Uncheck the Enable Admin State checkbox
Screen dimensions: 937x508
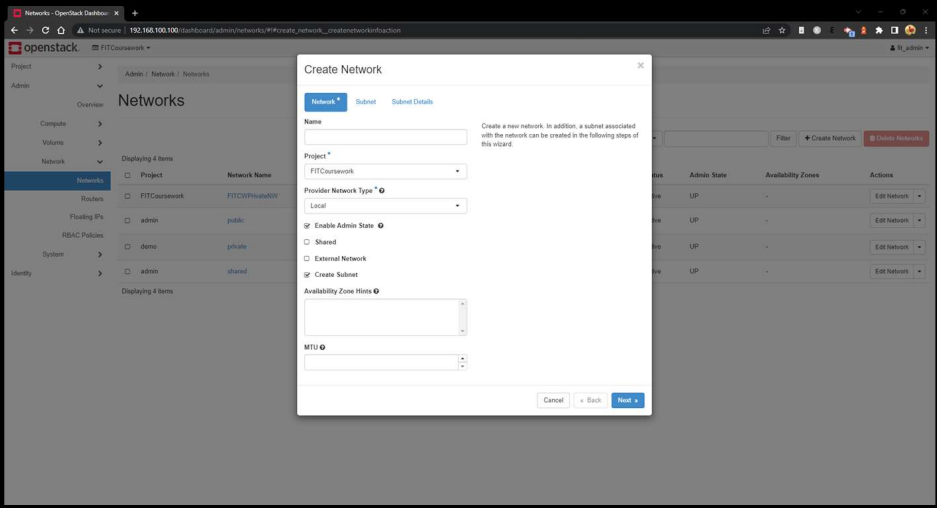307,226
